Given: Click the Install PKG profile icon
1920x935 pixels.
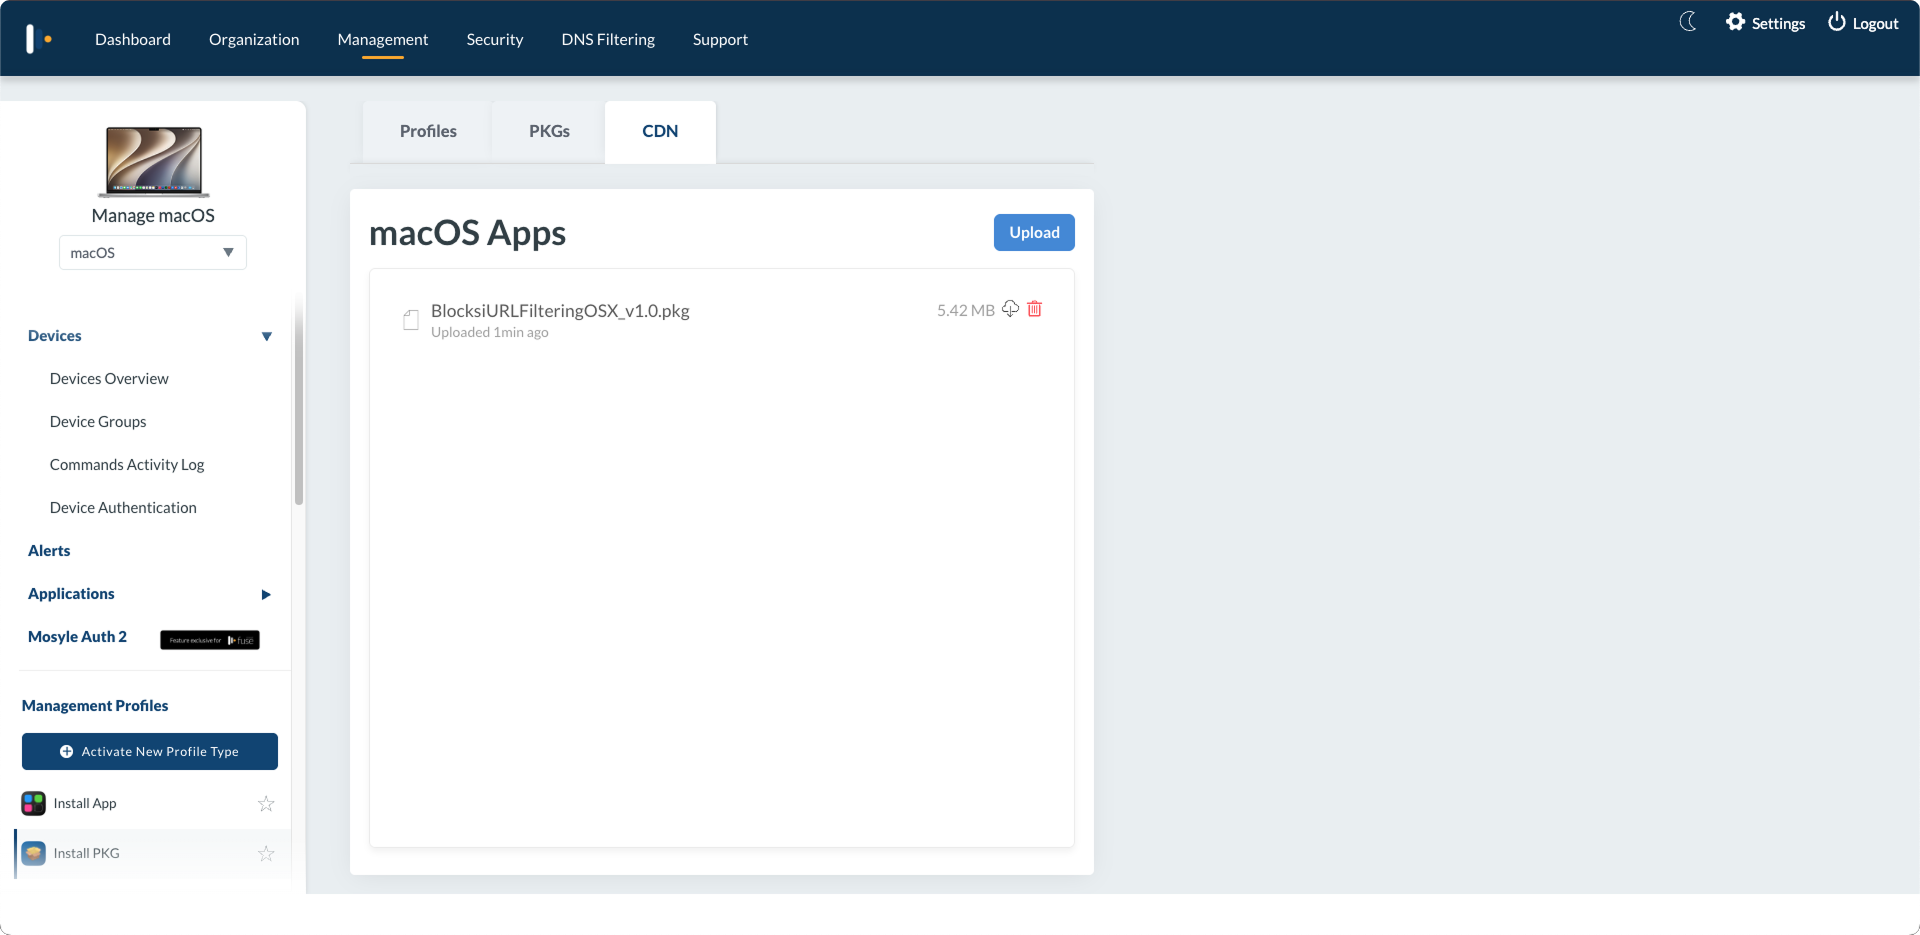Looking at the screenshot, I should pos(34,853).
